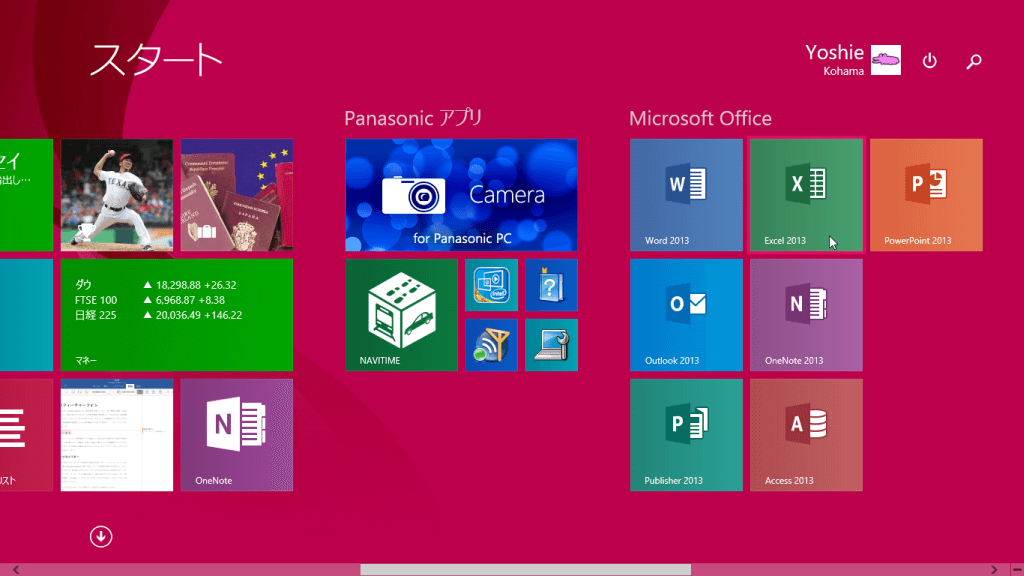Viewport: 1024px width, 576px height.
Task: Click the scrollbar left arrow
Action: [x=16, y=570]
